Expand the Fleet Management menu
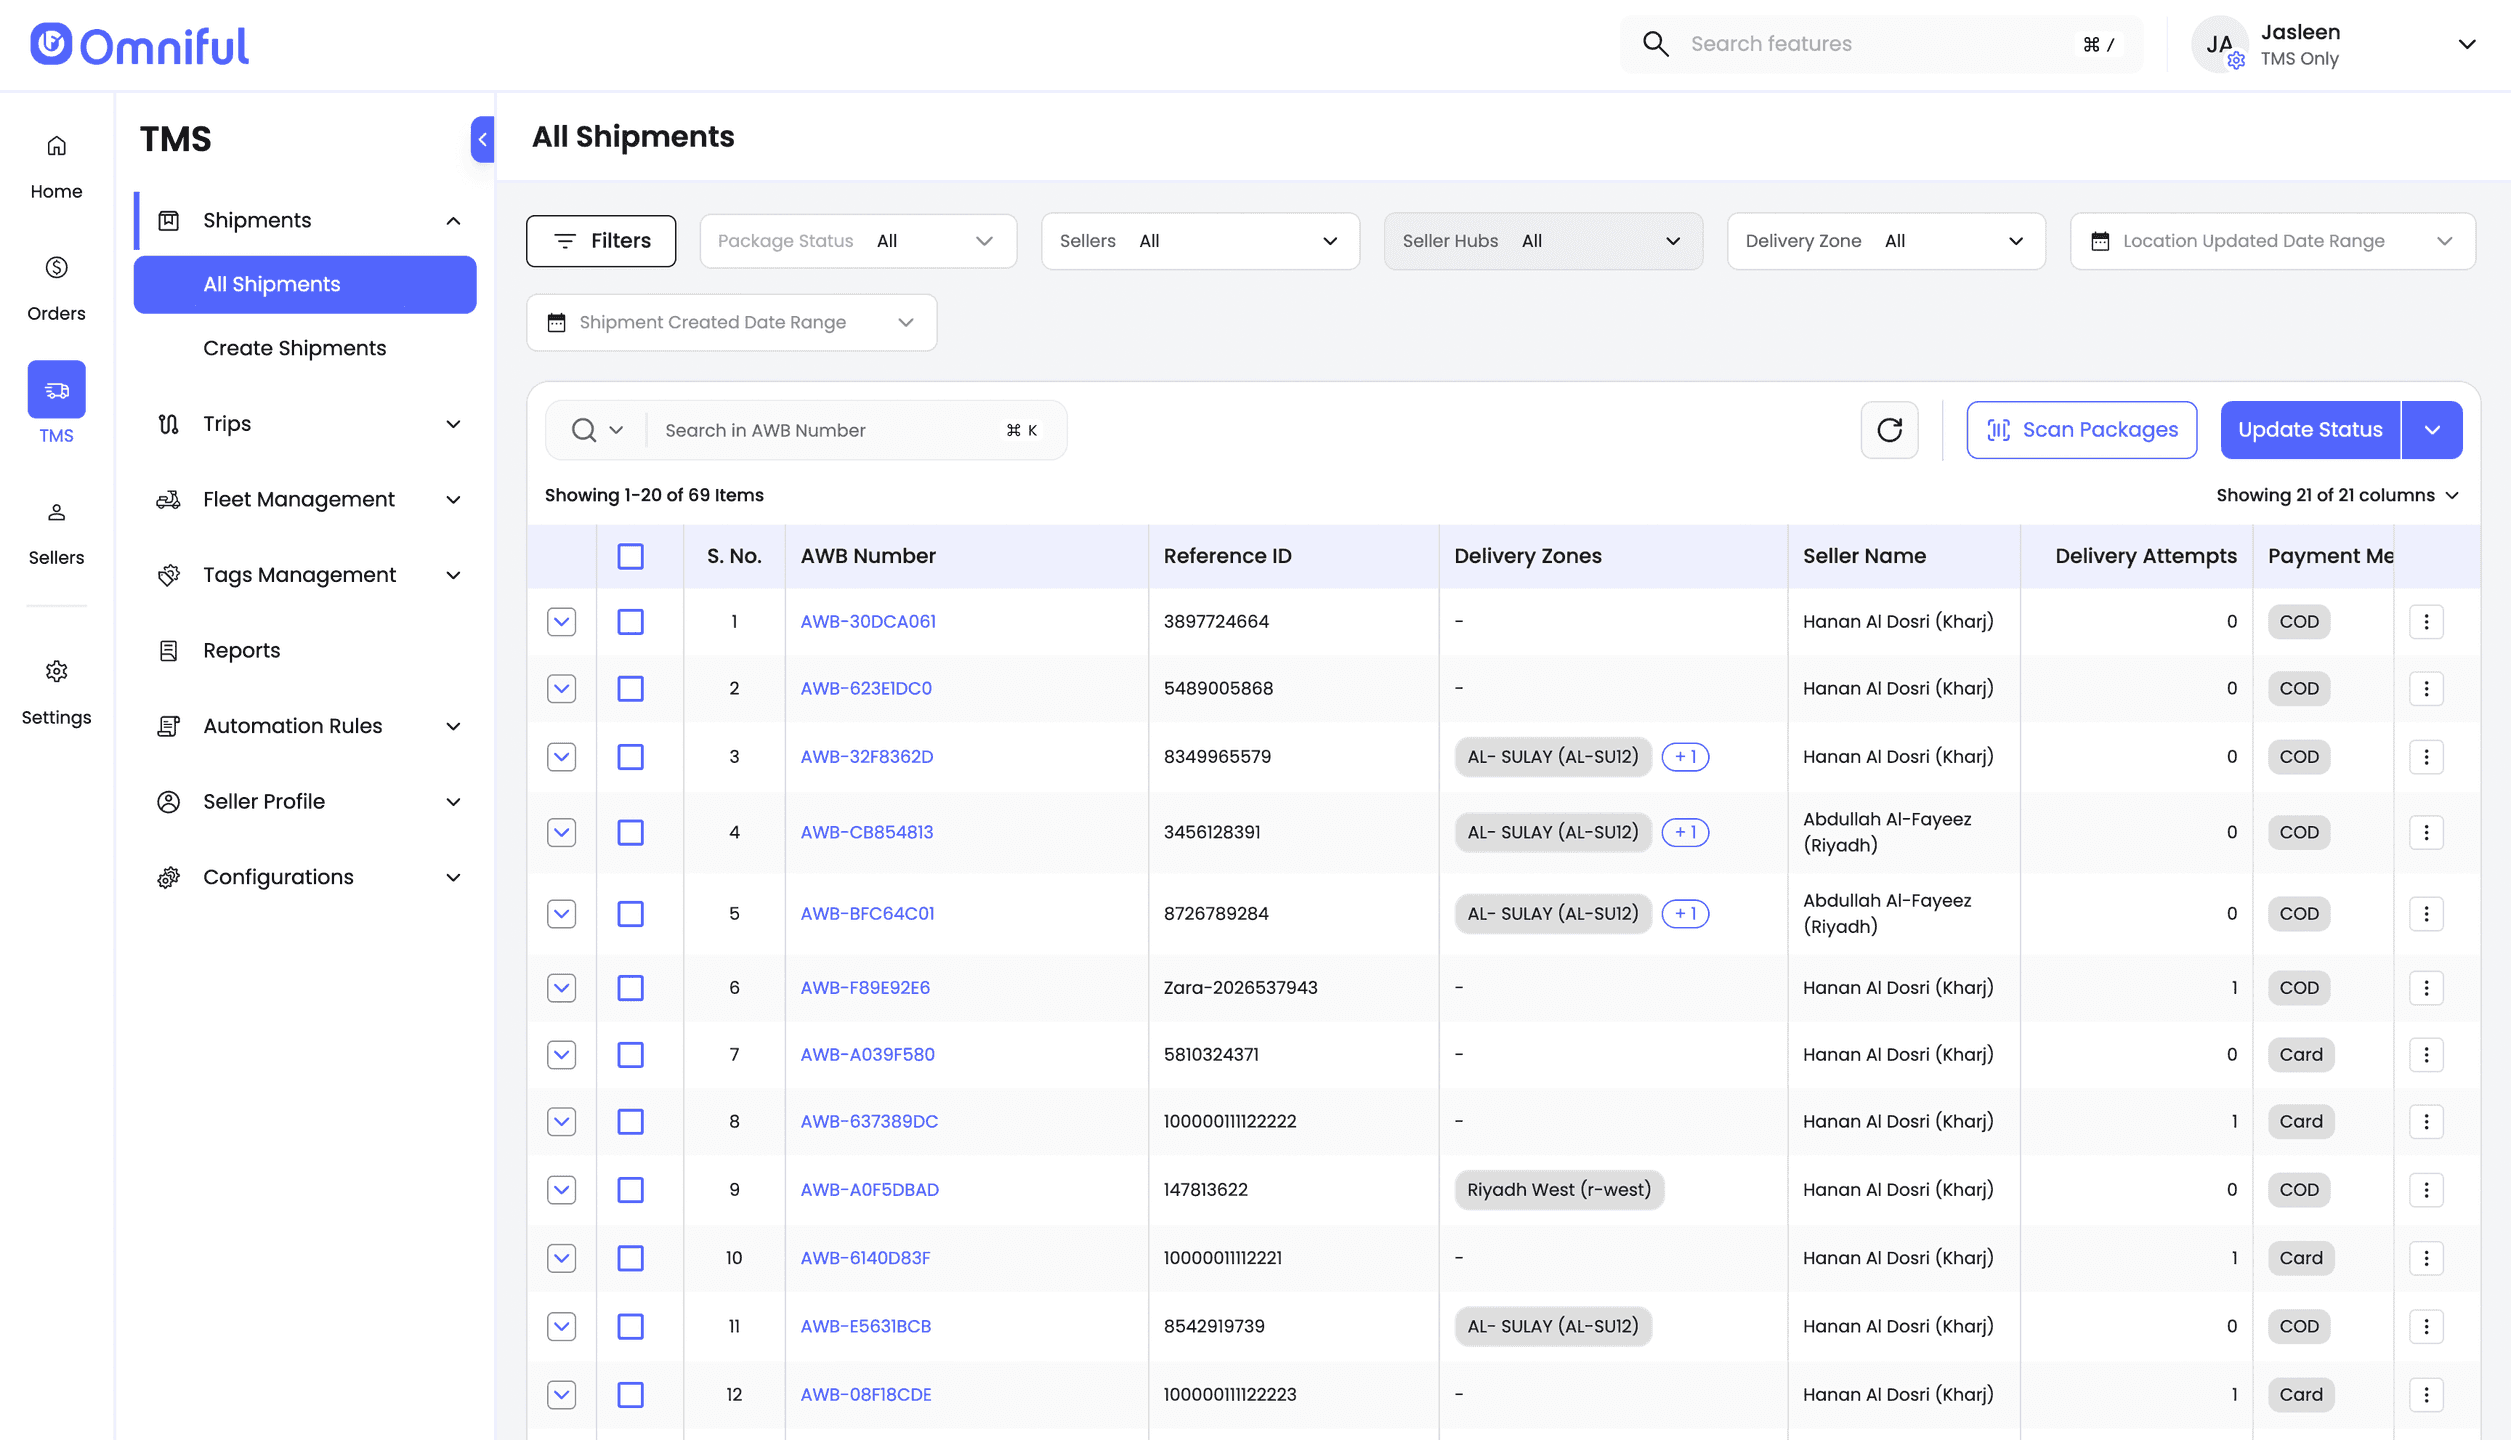The image size is (2511, 1440). point(305,499)
